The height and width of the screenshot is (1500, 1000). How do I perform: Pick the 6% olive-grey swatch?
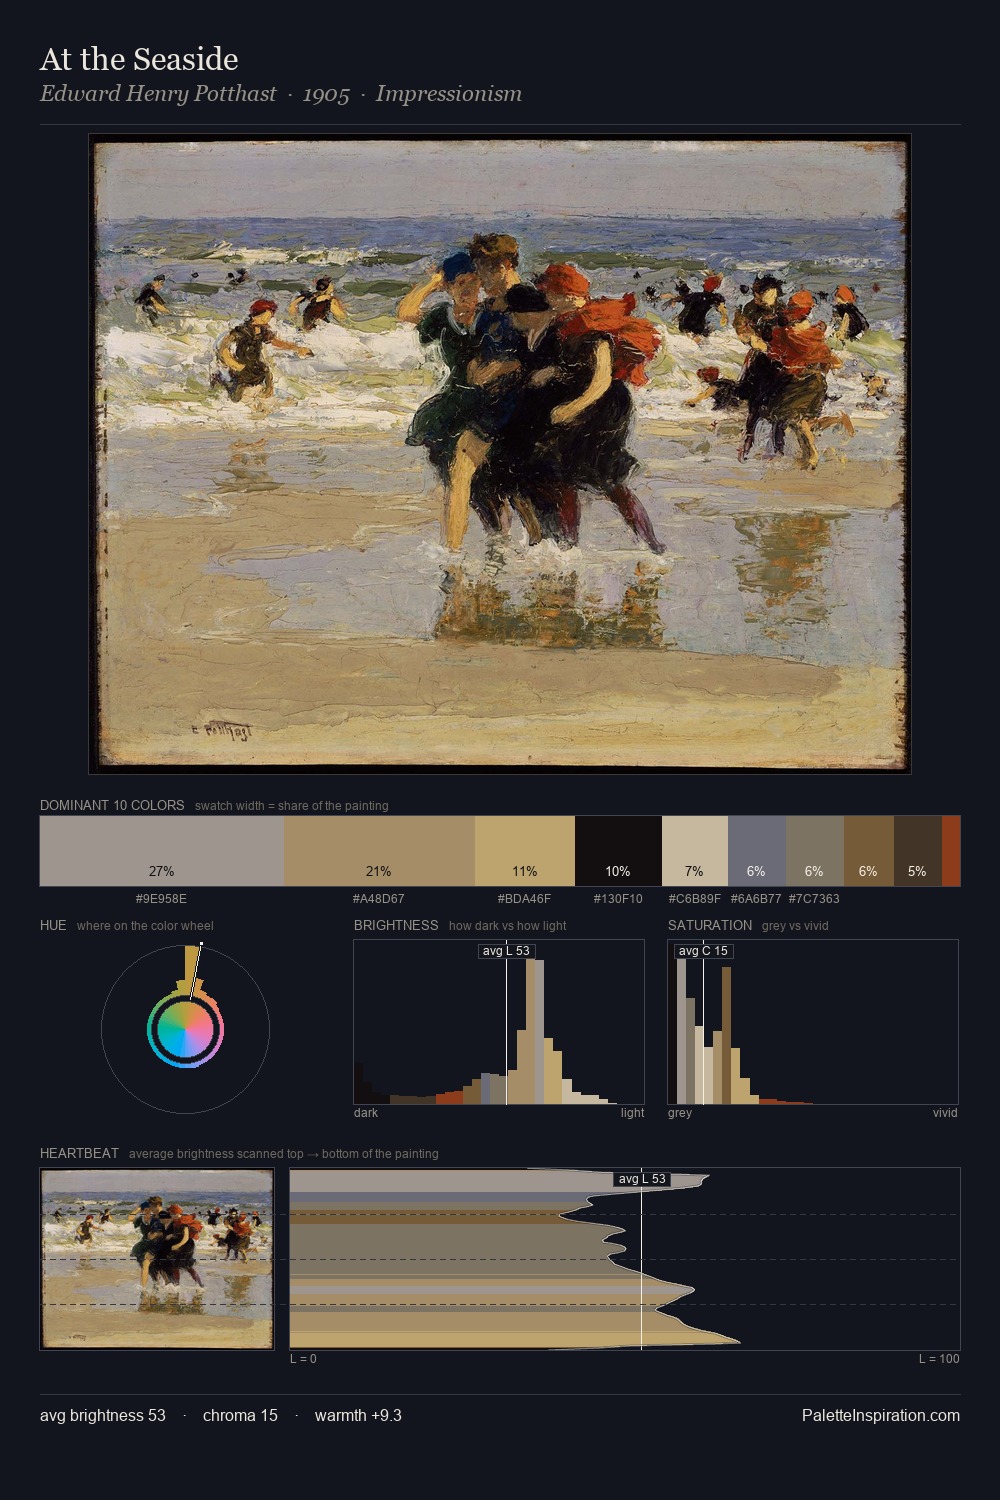815,851
